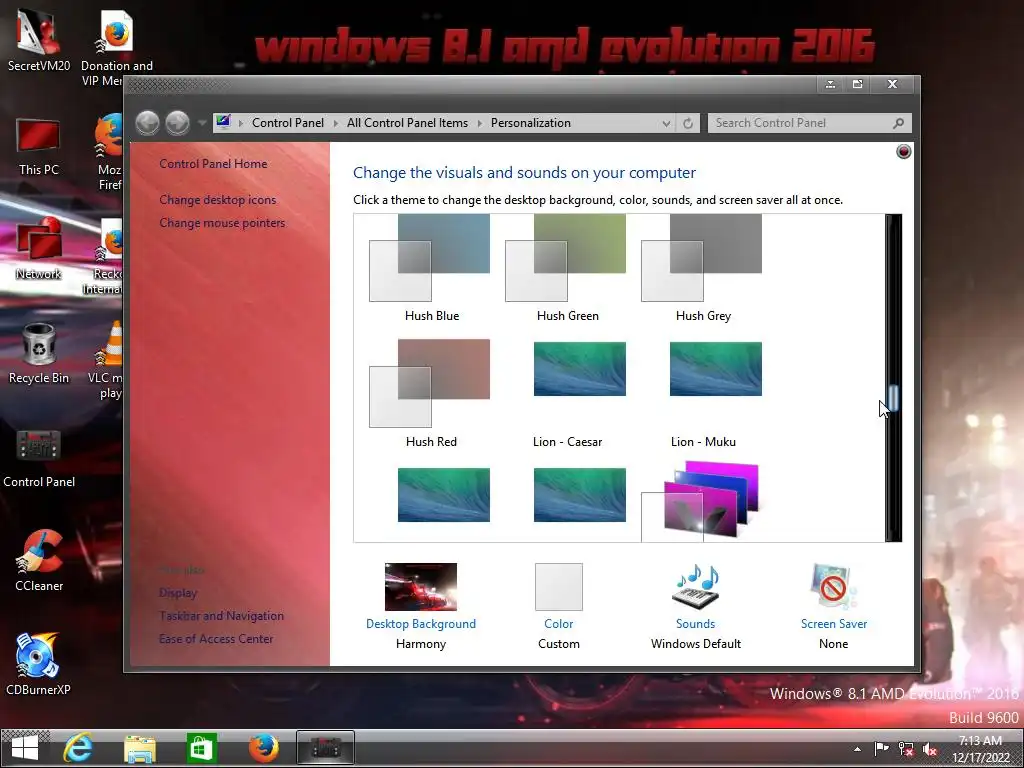The height and width of the screenshot is (768, 1024).
Task: Open the Sounds settings link
Action: tap(696, 624)
